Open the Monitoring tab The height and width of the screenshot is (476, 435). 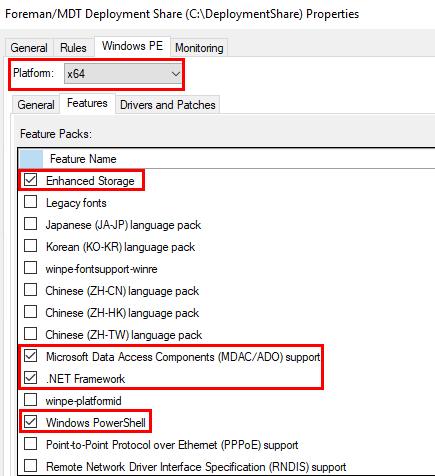[x=199, y=48]
